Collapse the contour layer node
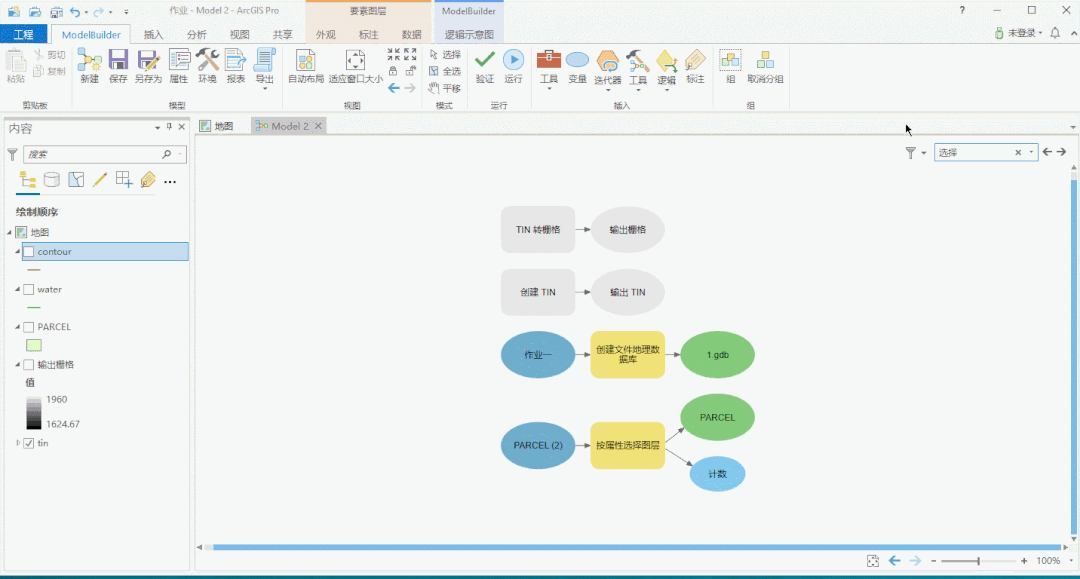1080x579 pixels. pyautogui.click(x=18, y=252)
